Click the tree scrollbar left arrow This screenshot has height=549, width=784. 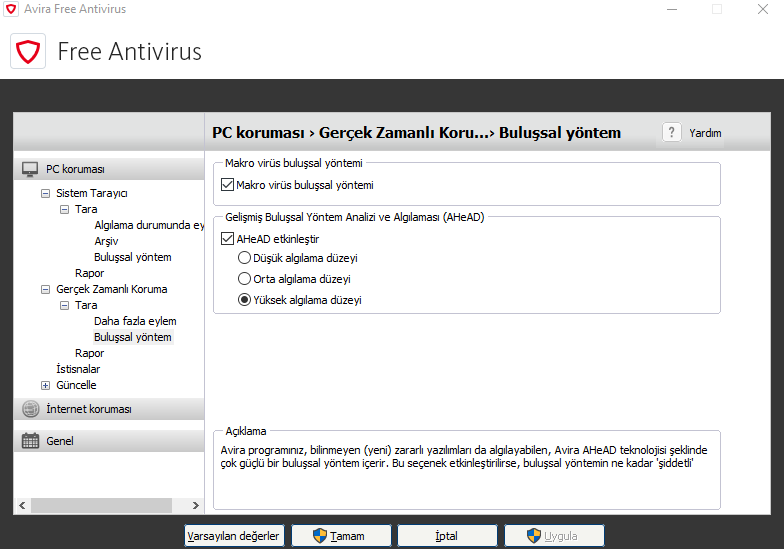coord(22,506)
